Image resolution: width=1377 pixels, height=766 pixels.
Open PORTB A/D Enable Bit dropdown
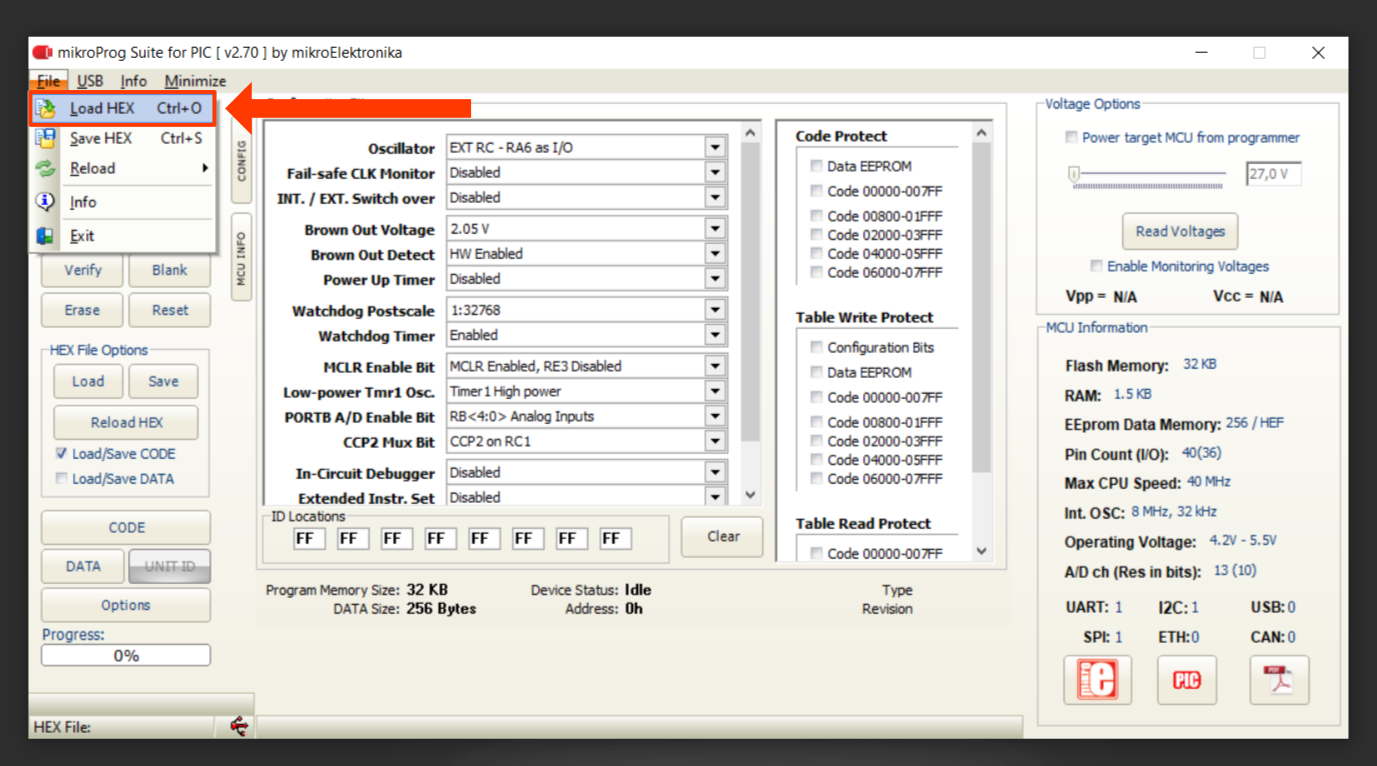coord(715,416)
